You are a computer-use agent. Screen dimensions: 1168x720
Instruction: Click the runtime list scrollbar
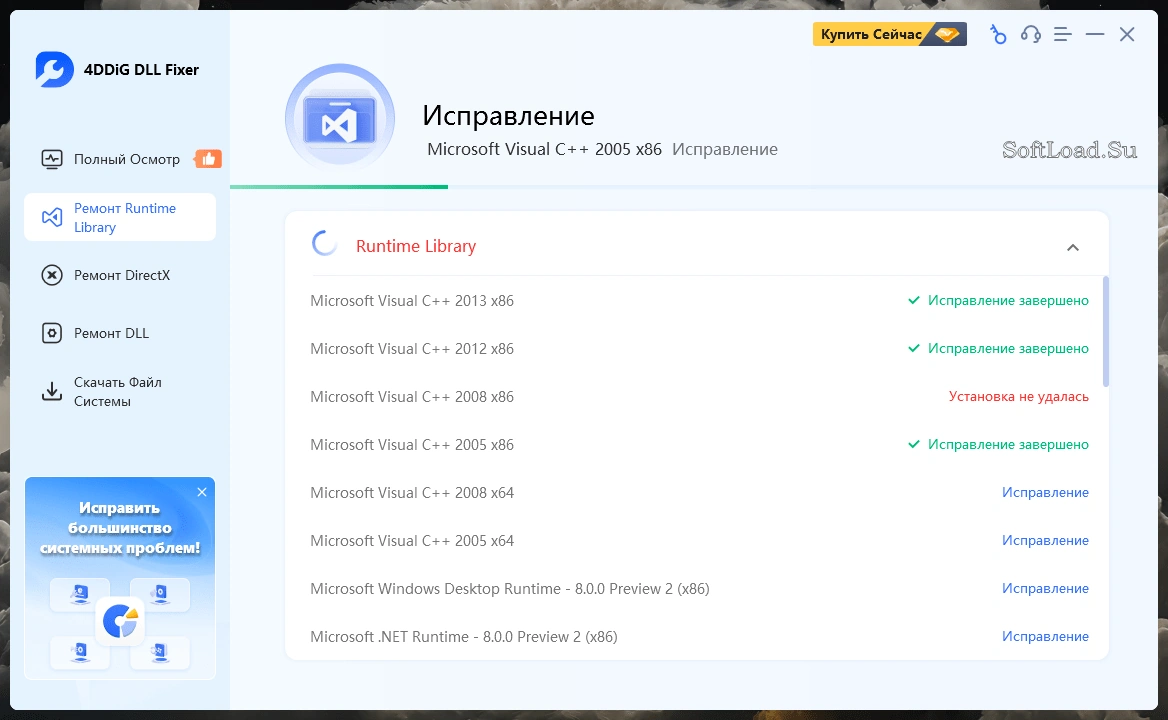point(1105,331)
